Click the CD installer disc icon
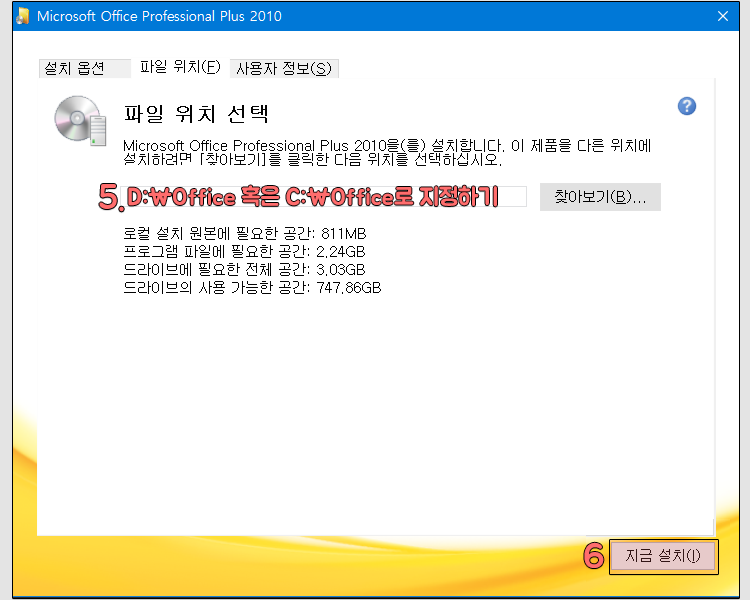Viewport: 750px width, 600px height. pyautogui.click(x=80, y=121)
